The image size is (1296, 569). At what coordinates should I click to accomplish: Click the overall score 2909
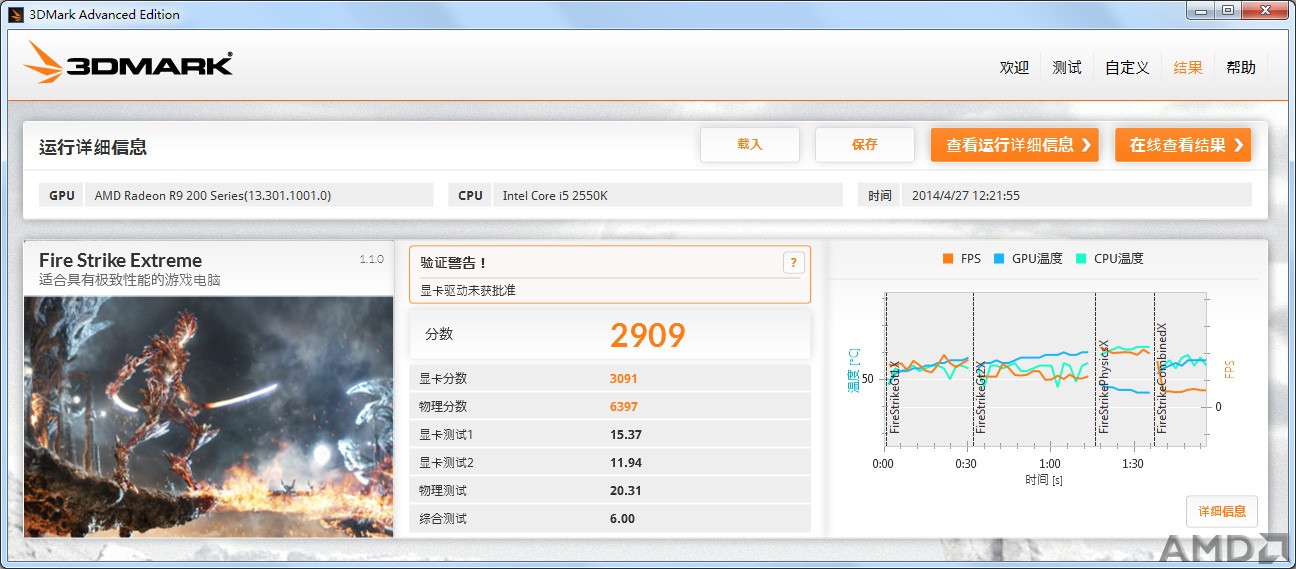[x=648, y=335]
